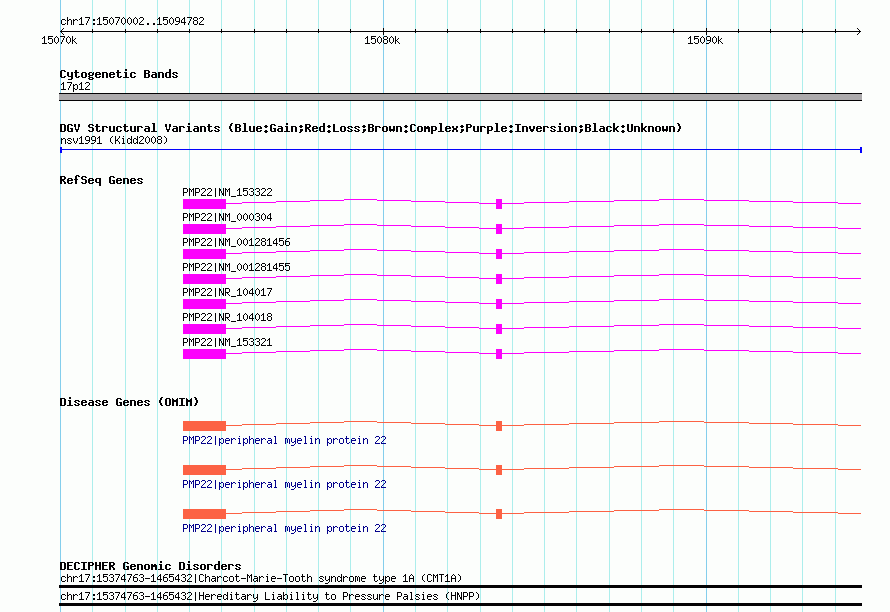Click the 15080k ruler position label
Screen dimensions: 890x612
[382, 40]
